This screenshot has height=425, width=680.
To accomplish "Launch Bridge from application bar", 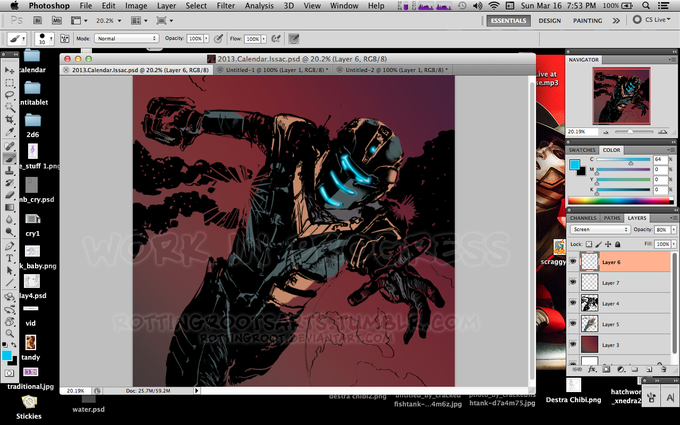I will (x=38, y=20).
